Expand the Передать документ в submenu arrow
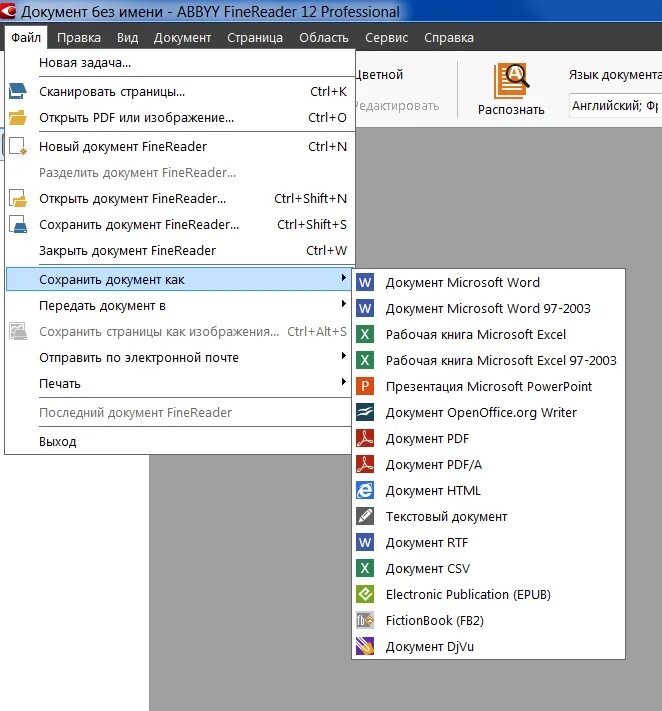This screenshot has width=662, height=711. (x=344, y=303)
